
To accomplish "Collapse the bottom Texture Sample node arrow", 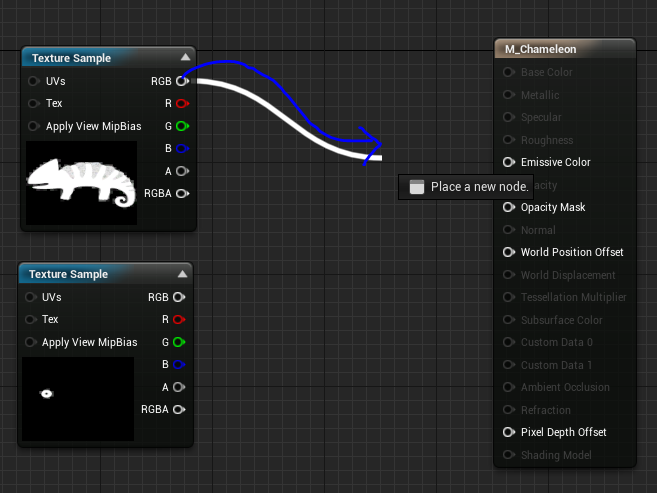I will click(x=182, y=274).
